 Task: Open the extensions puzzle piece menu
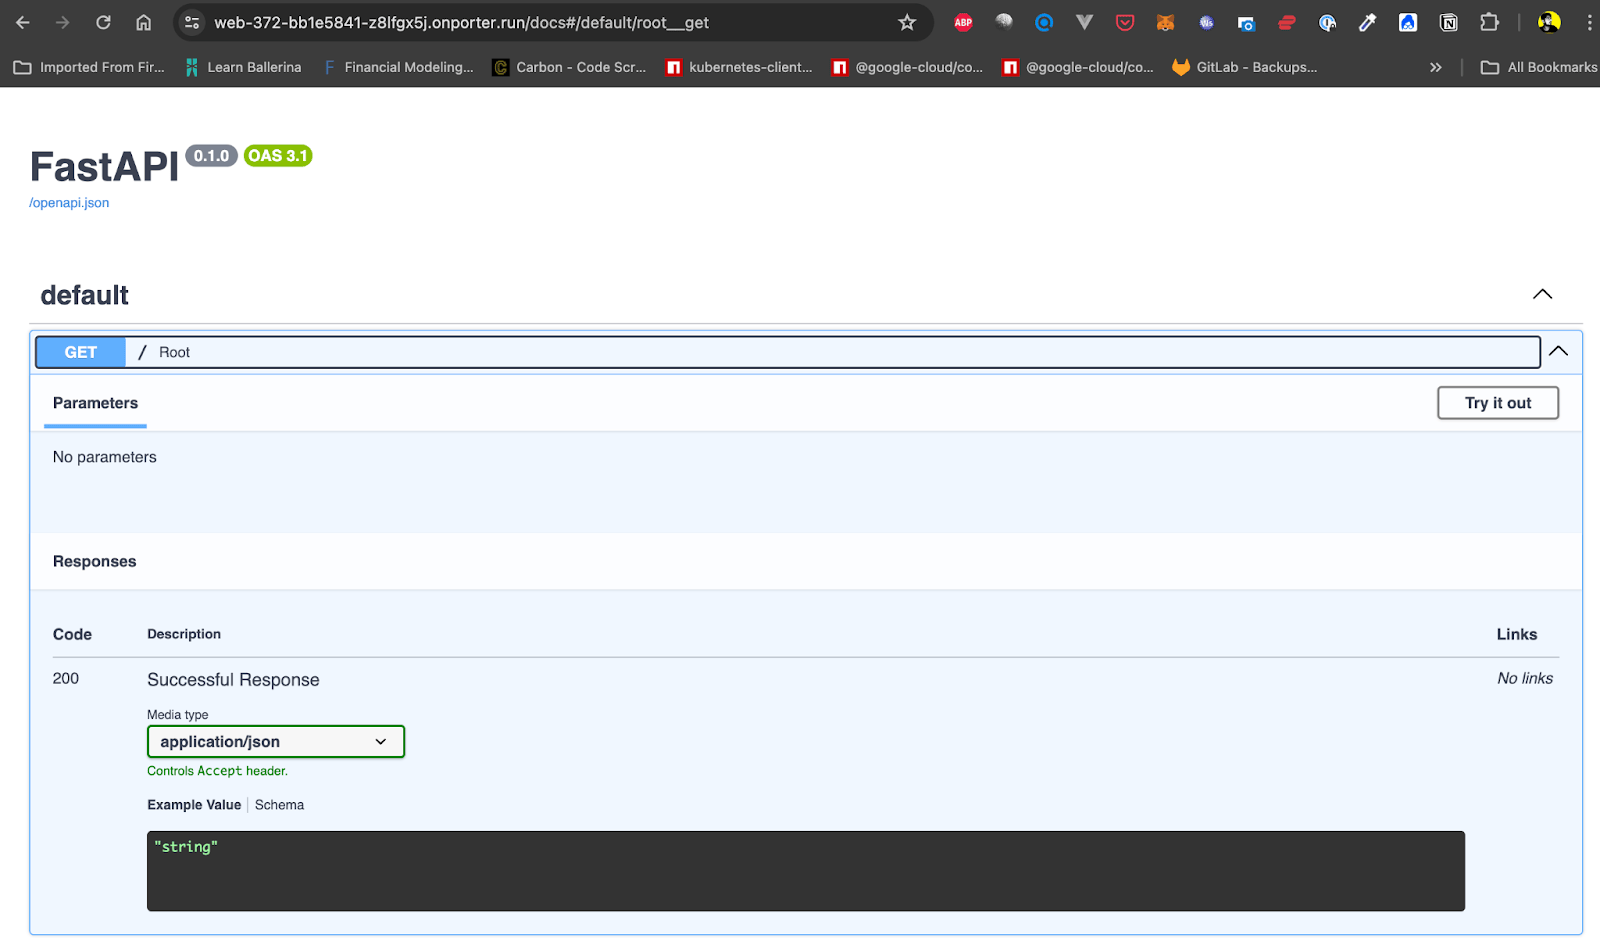[1489, 22]
